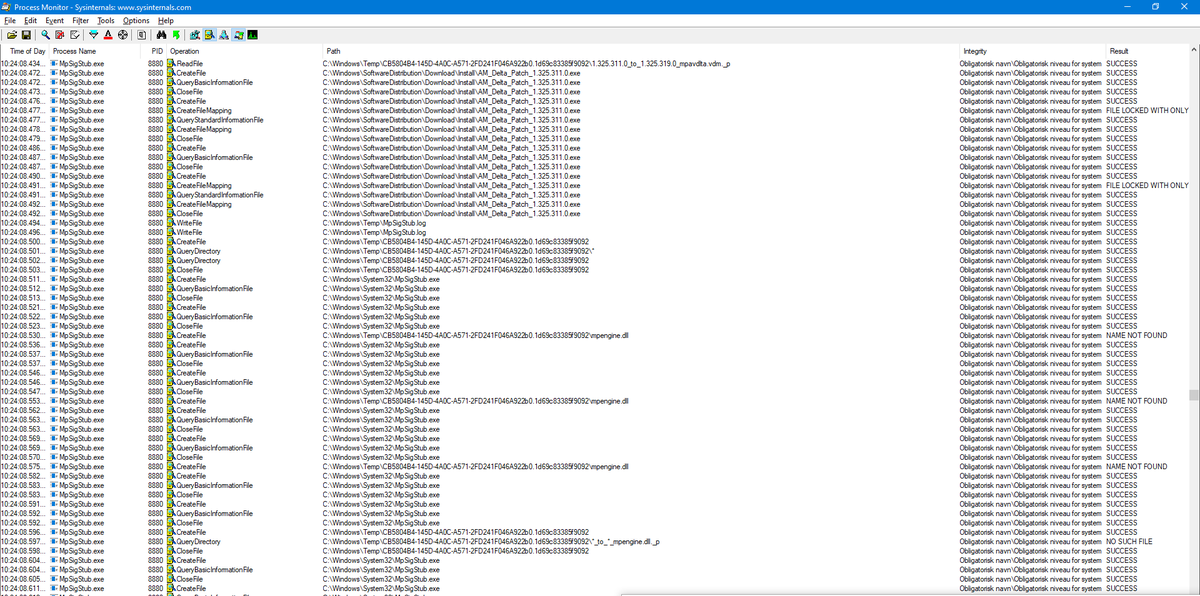The image size is (1200, 596).
Task: Open the Event menu
Action: pos(54,20)
